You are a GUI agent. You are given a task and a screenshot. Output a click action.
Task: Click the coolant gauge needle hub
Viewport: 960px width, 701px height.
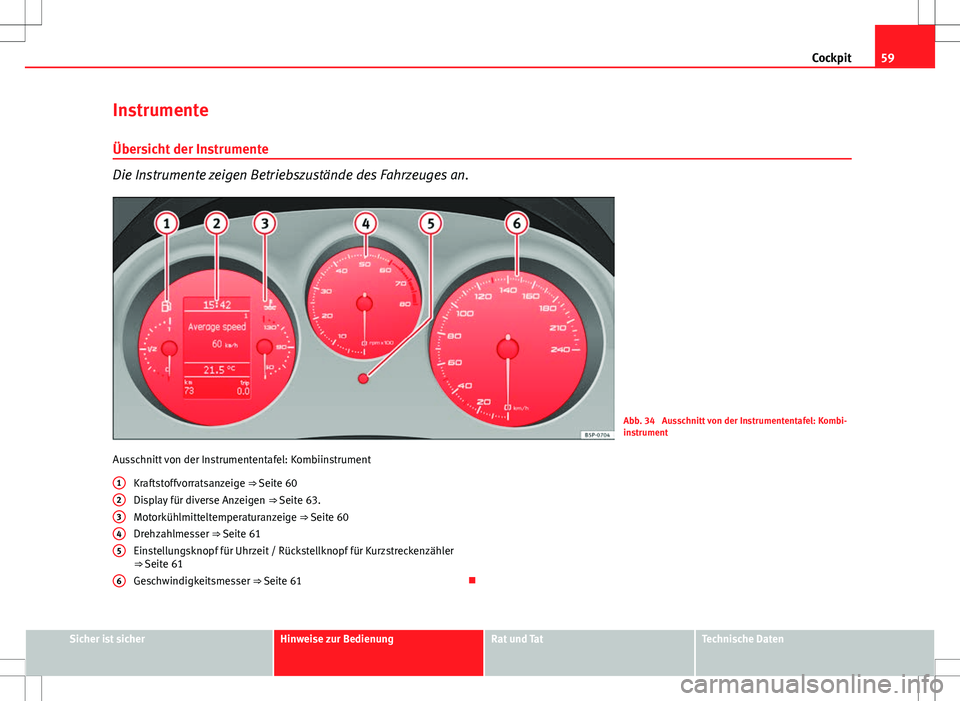[264, 347]
